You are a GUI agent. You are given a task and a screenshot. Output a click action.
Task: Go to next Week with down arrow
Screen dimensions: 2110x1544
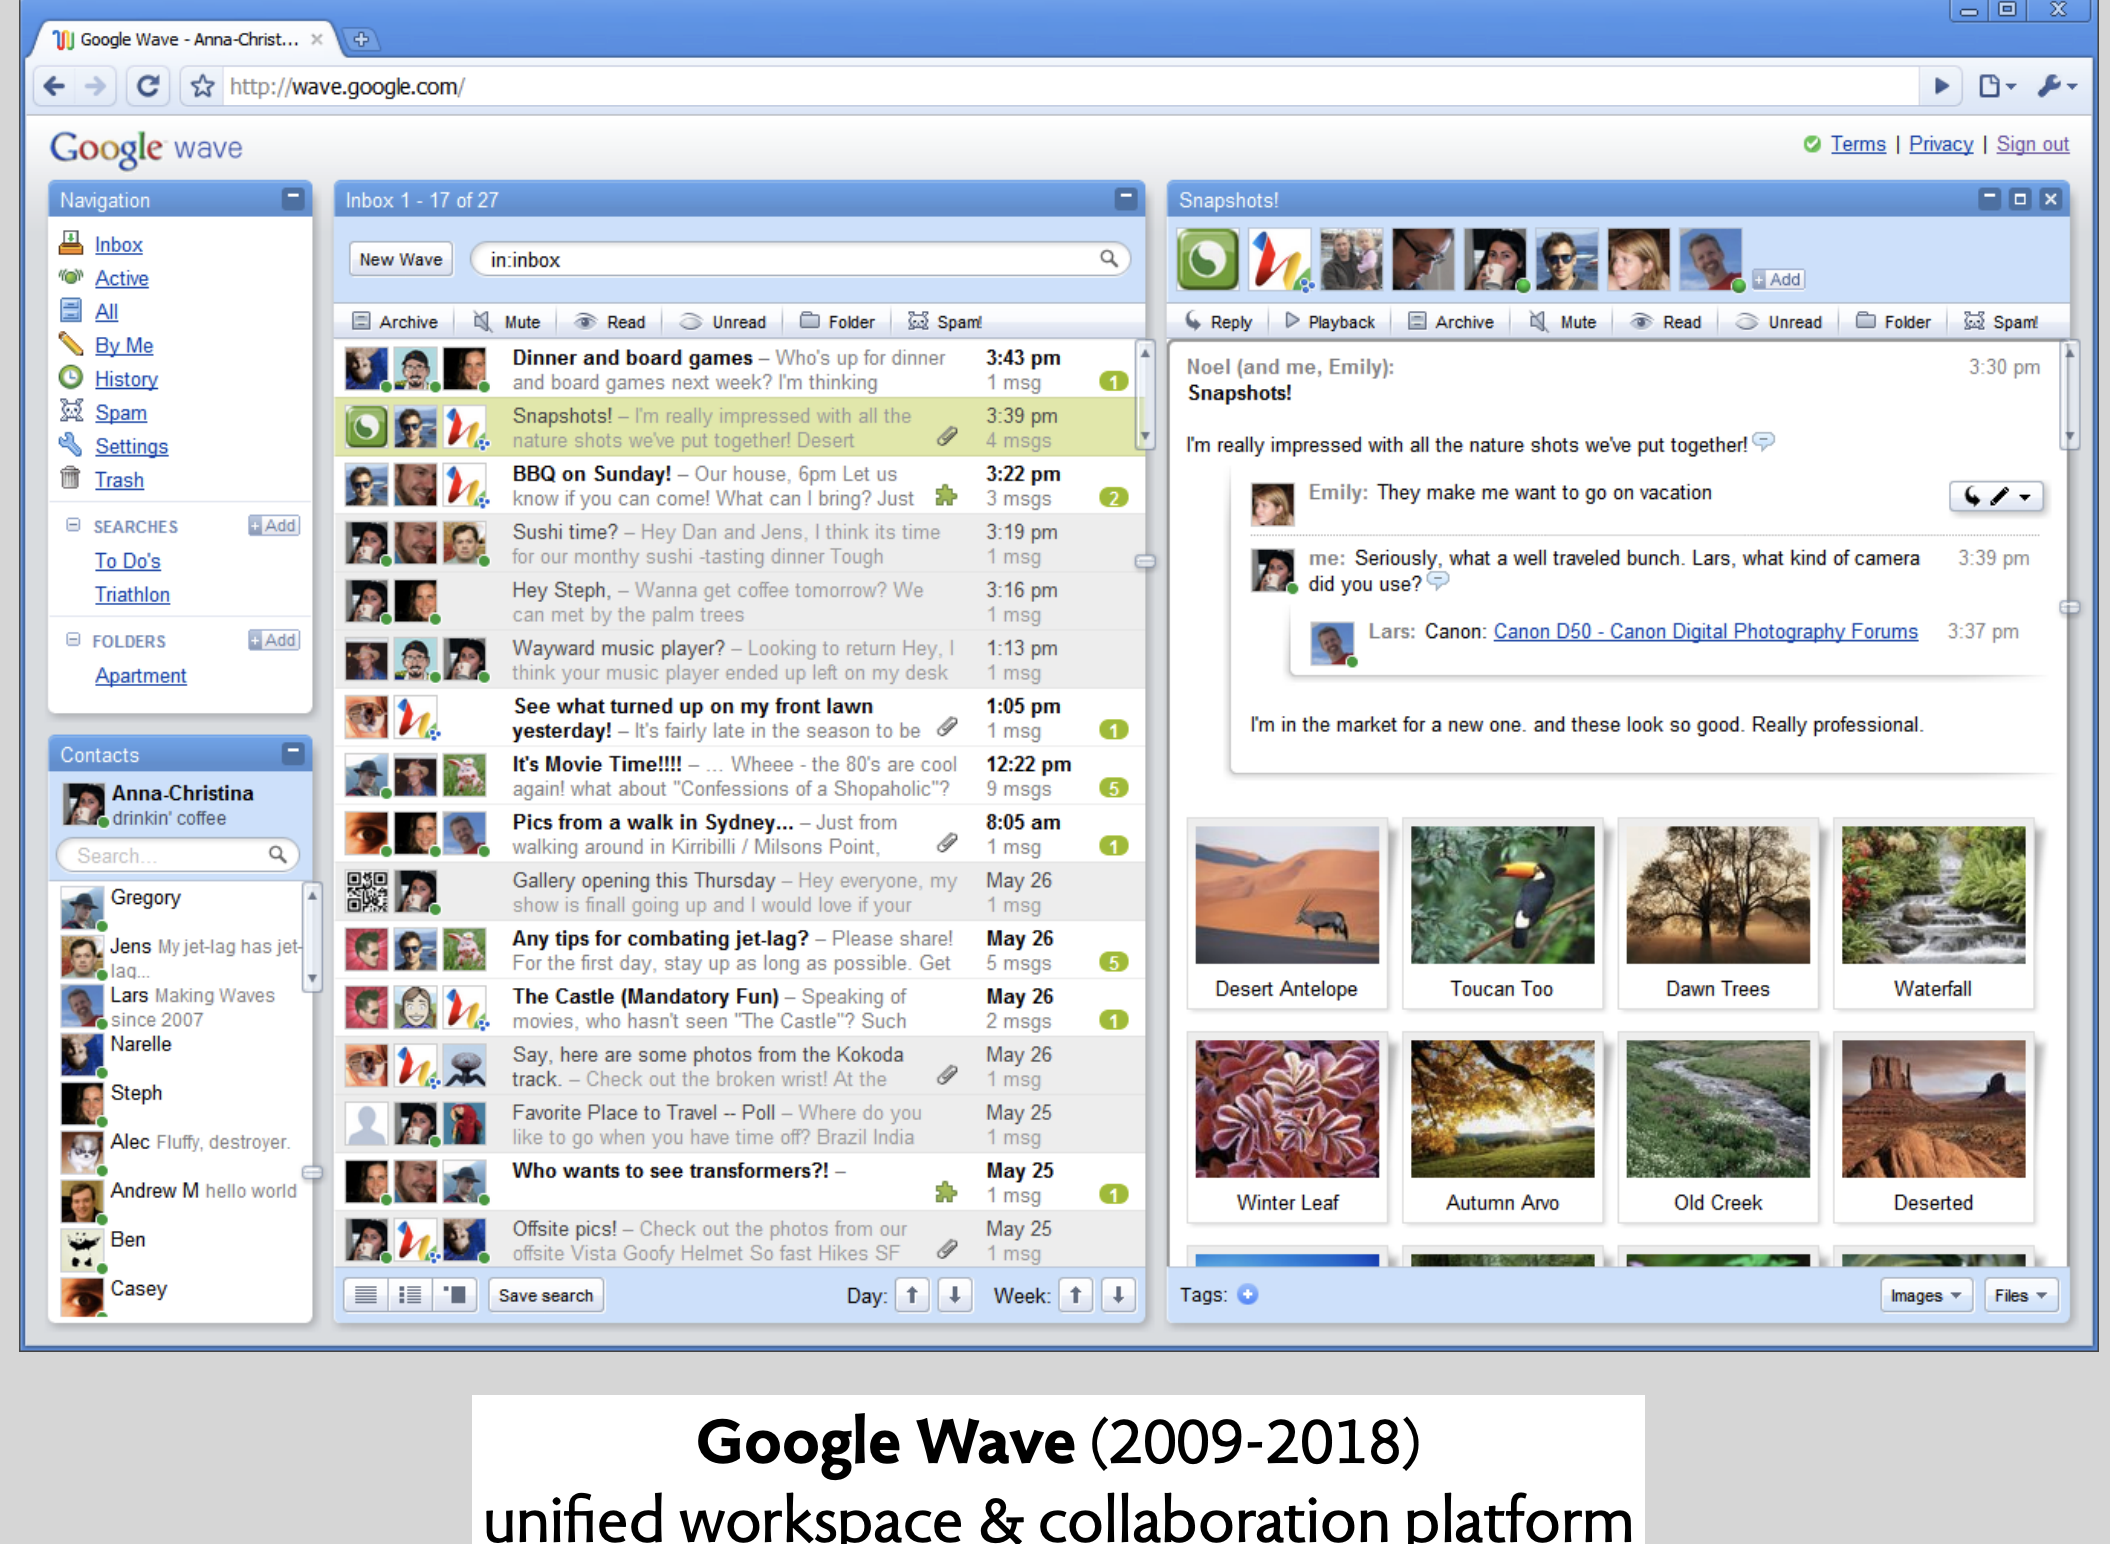[1118, 1295]
